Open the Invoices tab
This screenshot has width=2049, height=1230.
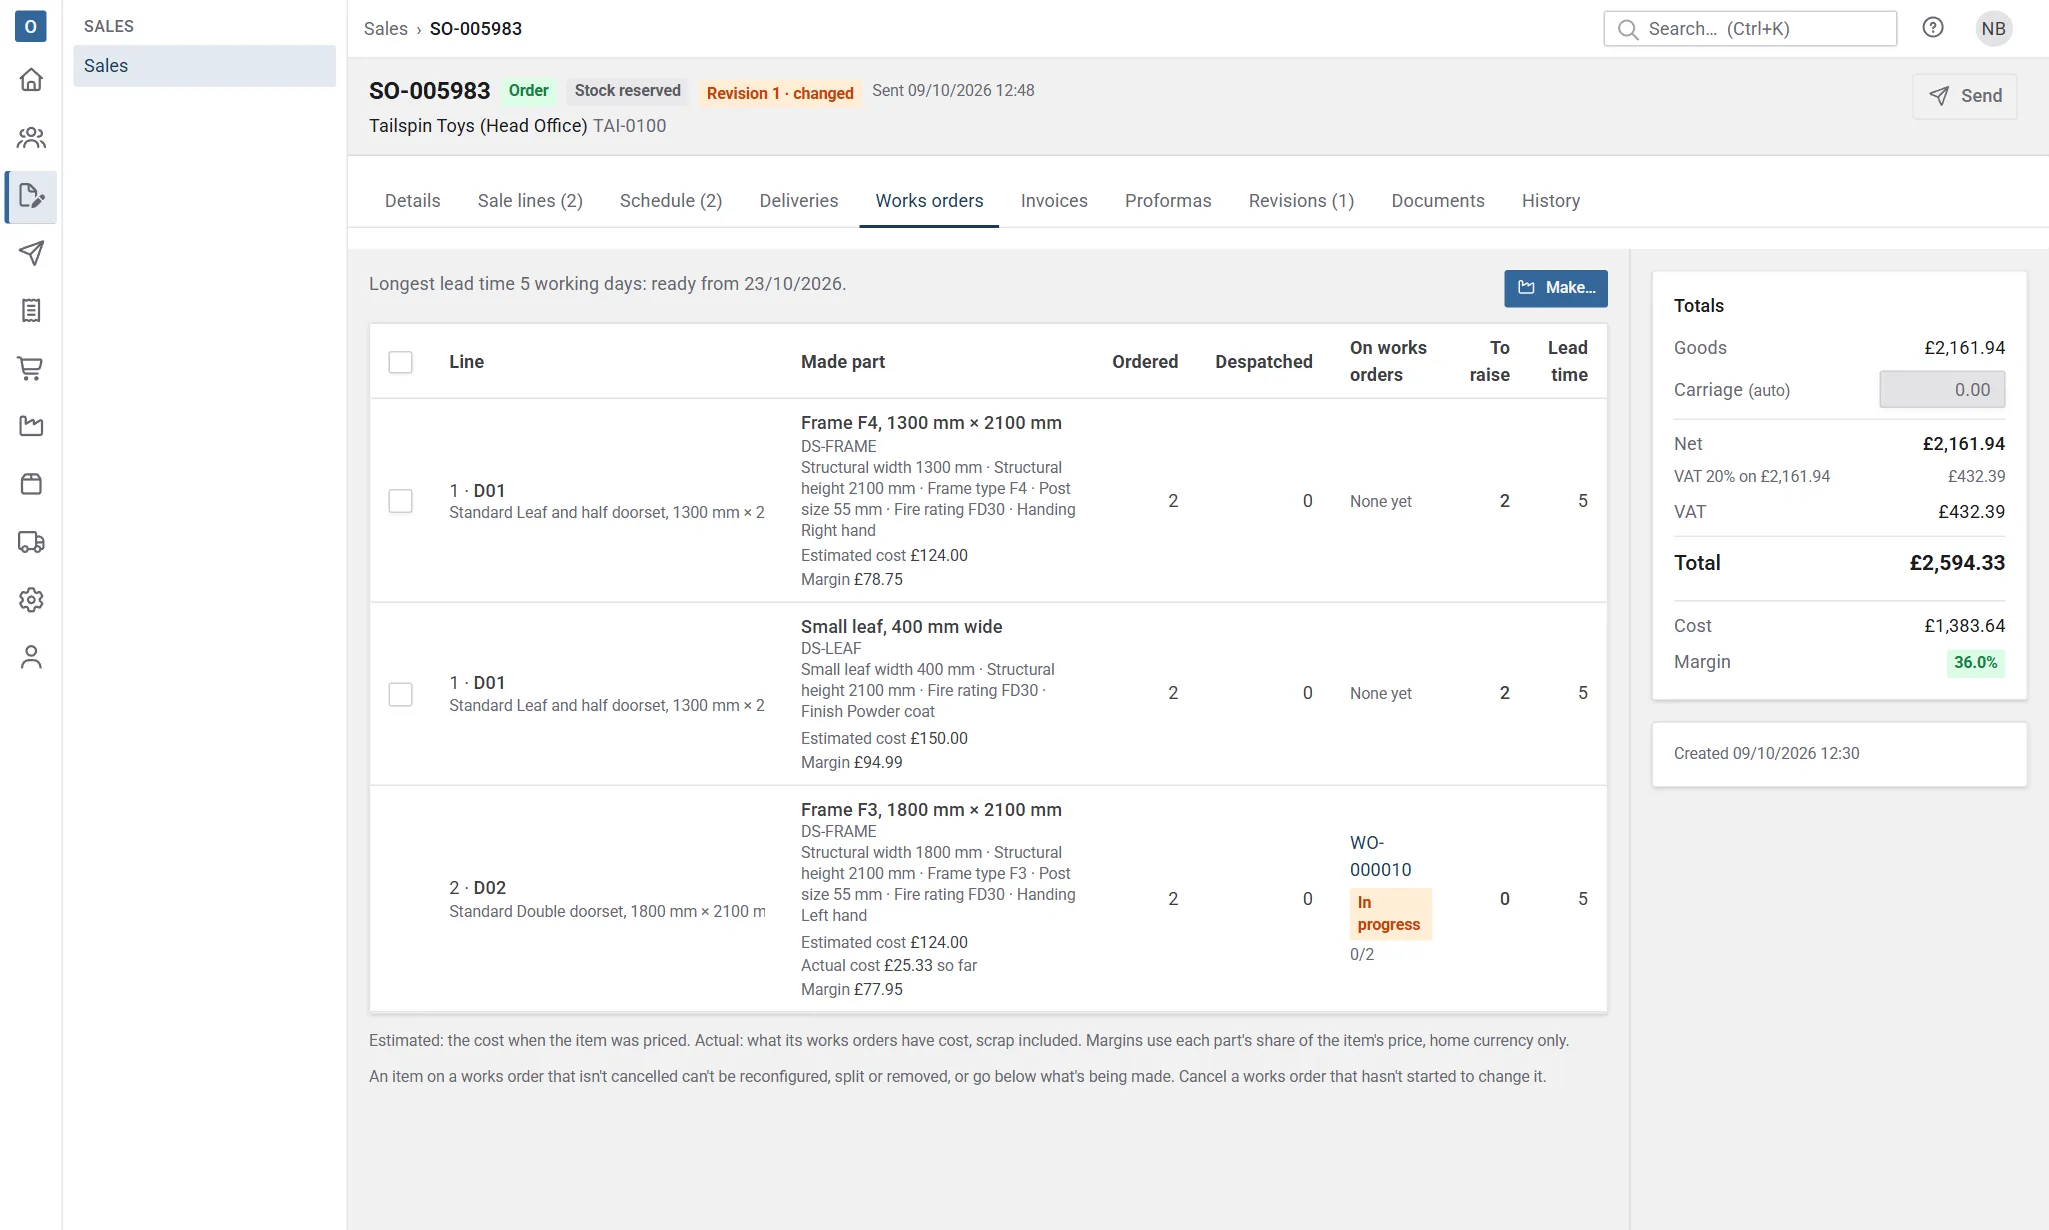click(x=1054, y=201)
